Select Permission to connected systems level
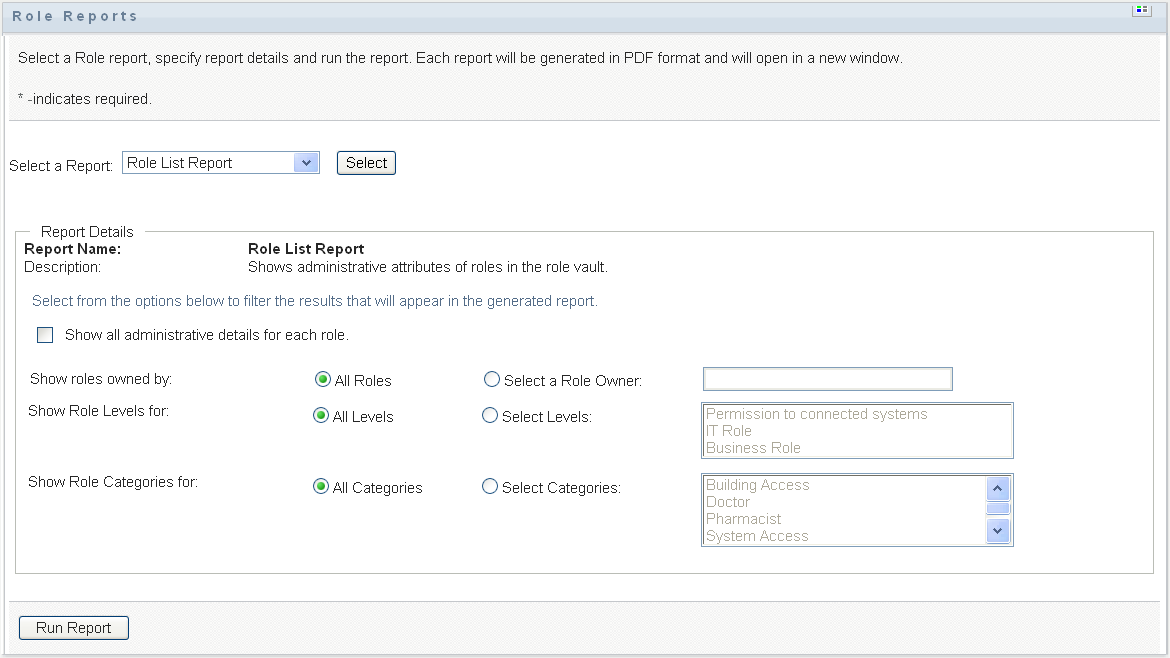 (x=816, y=414)
